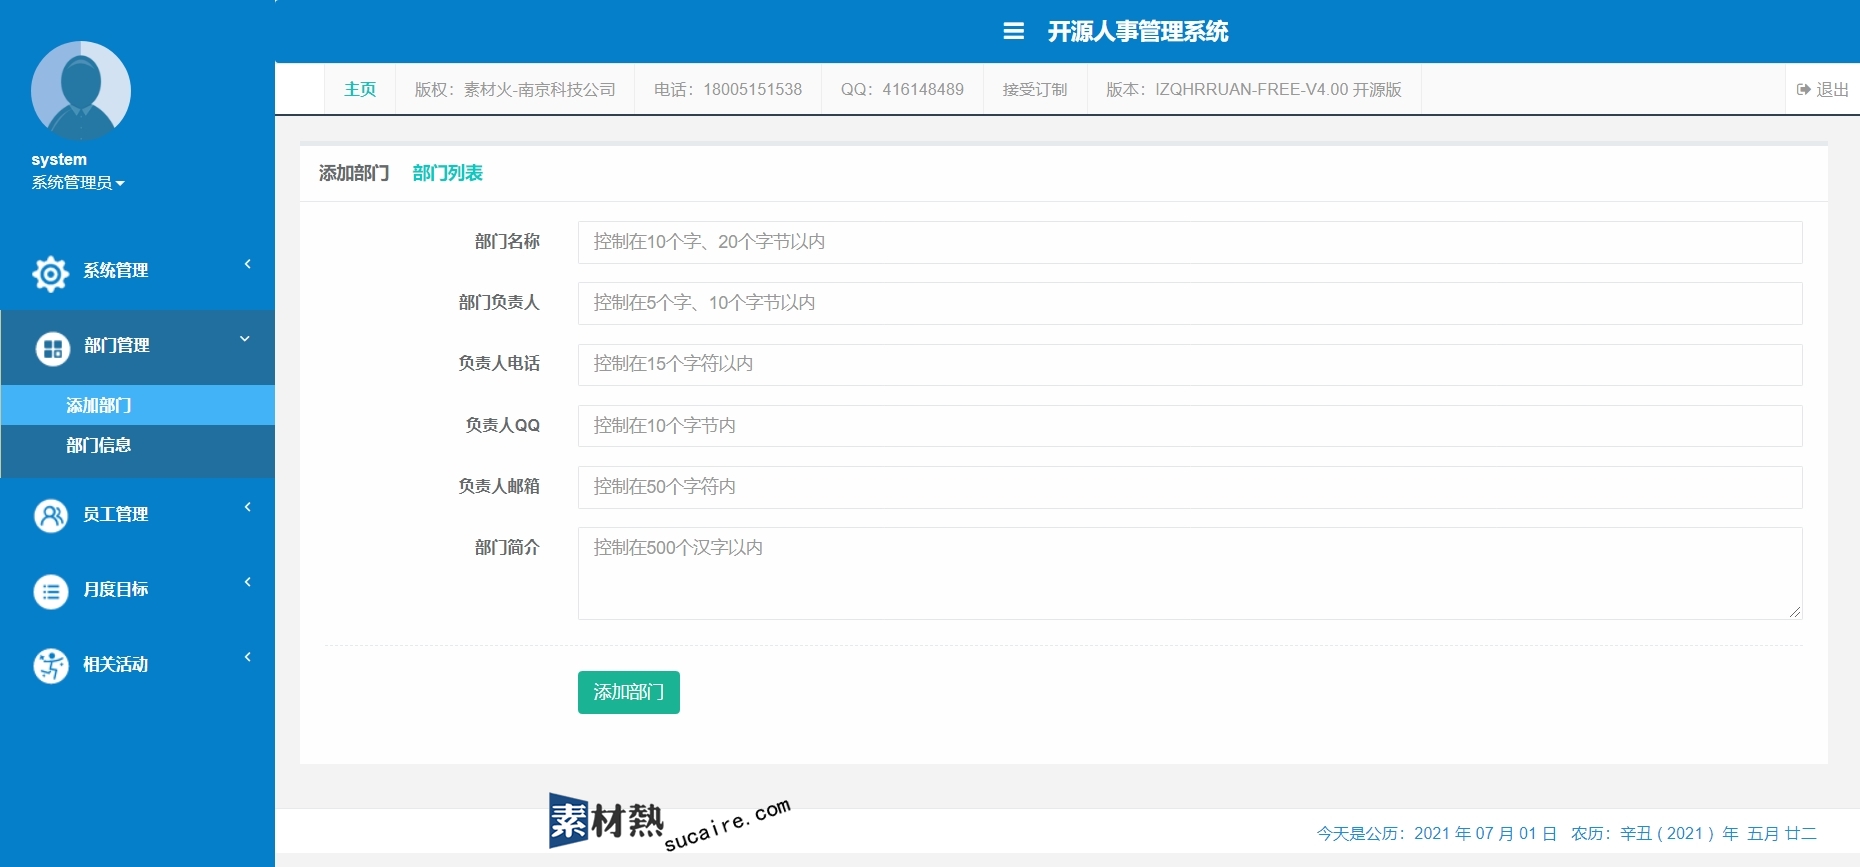Image resolution: width=1860 pixels, height=867 pixels.
Task: Click the 添加部门 panel heading
Action: pyautogui.click(x=354, y=173)
